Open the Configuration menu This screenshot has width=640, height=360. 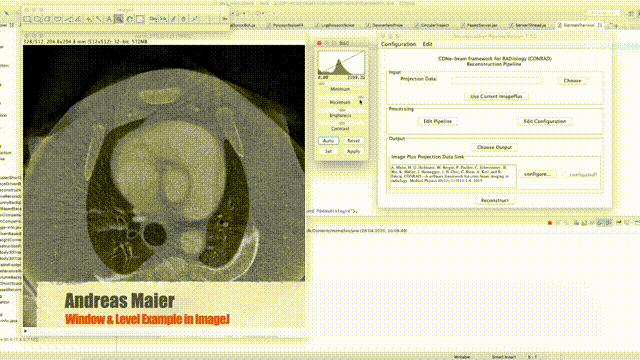pyautogui.click(x=398, y=44)
